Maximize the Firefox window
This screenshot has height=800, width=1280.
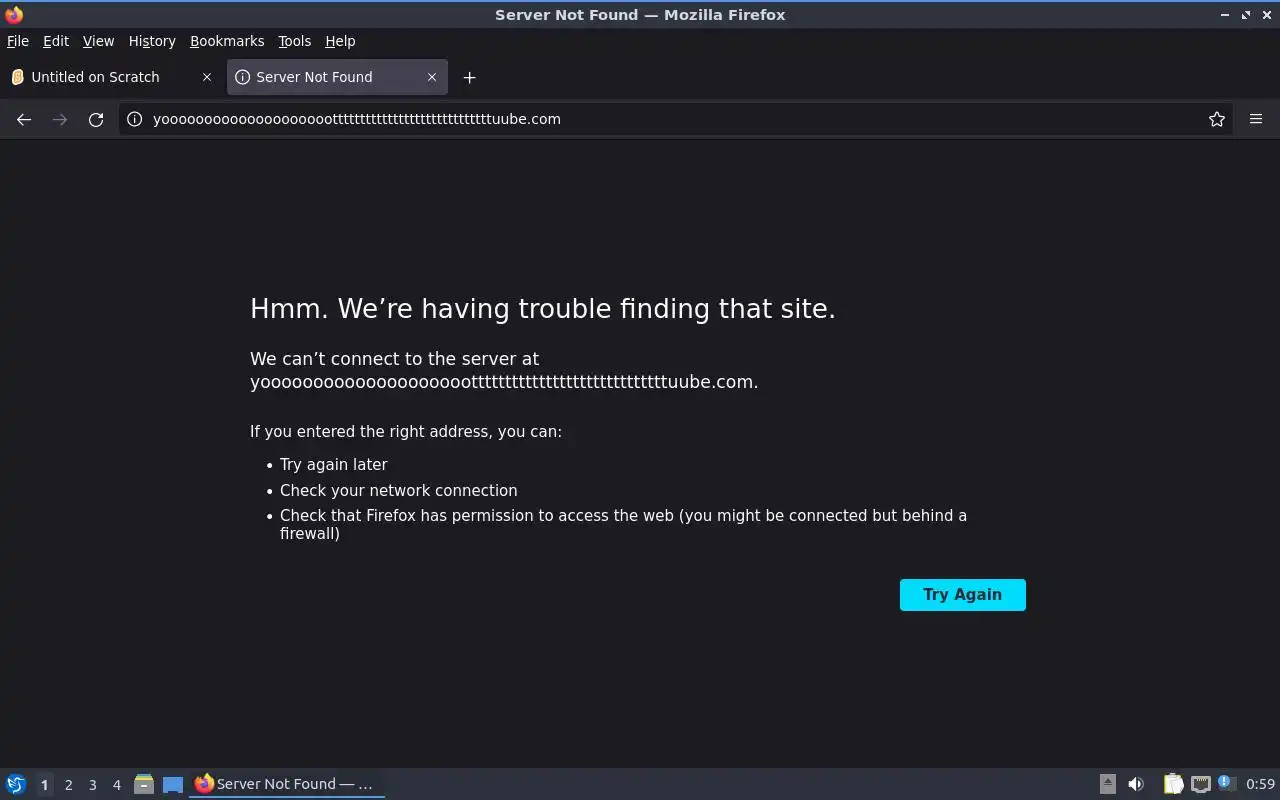[x=1246, y=15]
